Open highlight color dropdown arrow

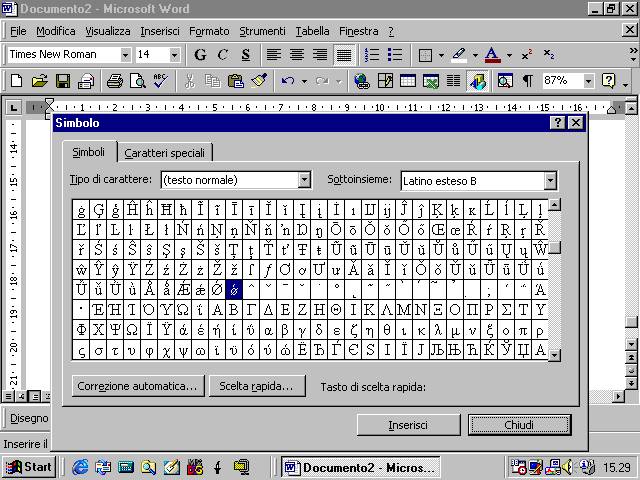tap(475, 55)
